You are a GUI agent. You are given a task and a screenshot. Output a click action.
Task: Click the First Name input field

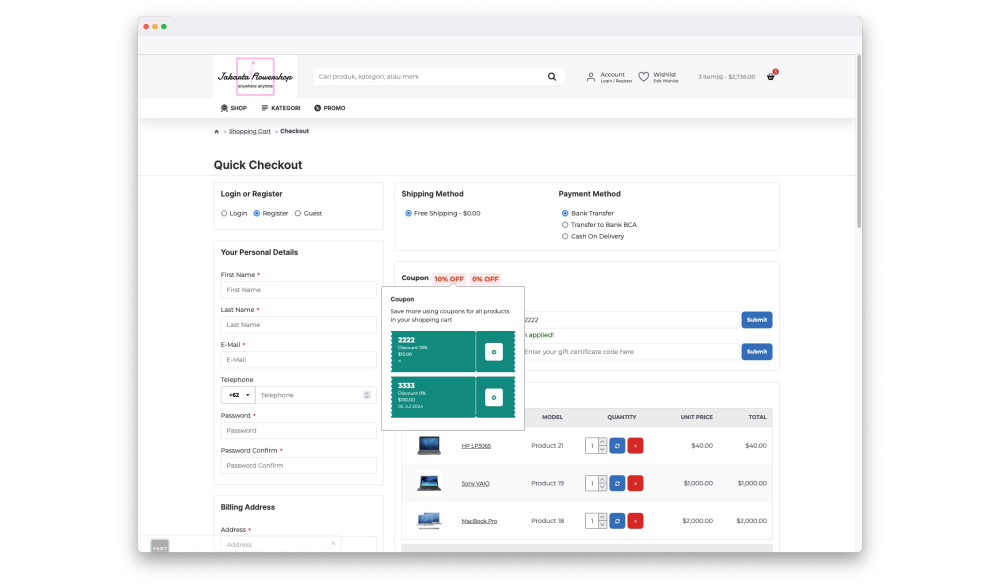click(298, 290)
